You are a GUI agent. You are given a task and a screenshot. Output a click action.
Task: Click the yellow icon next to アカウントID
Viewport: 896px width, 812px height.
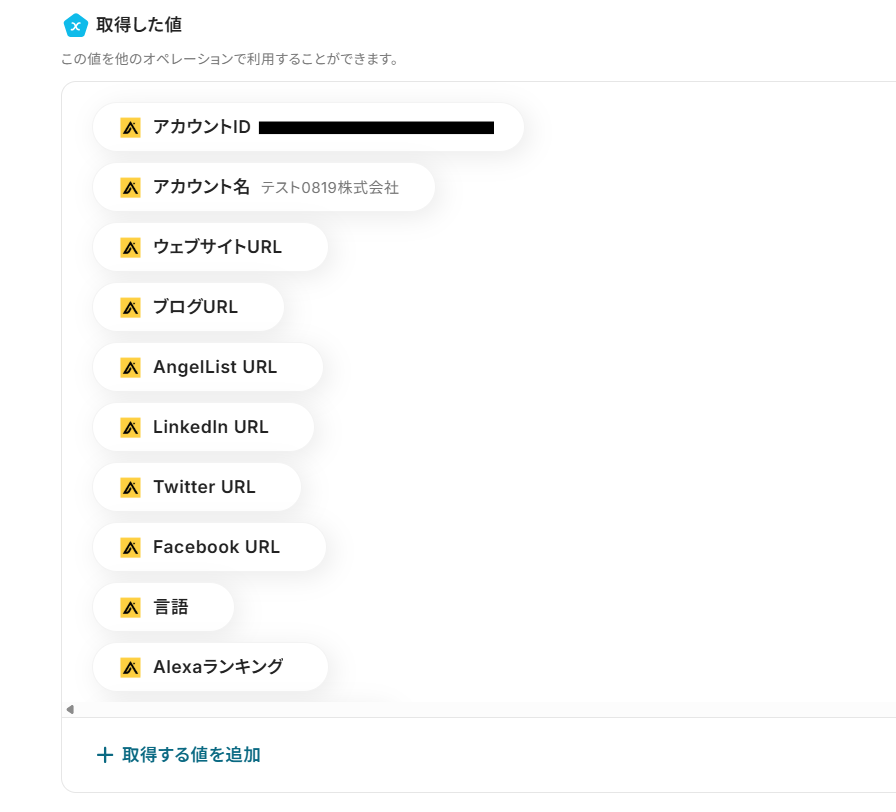tap(130, 127)
